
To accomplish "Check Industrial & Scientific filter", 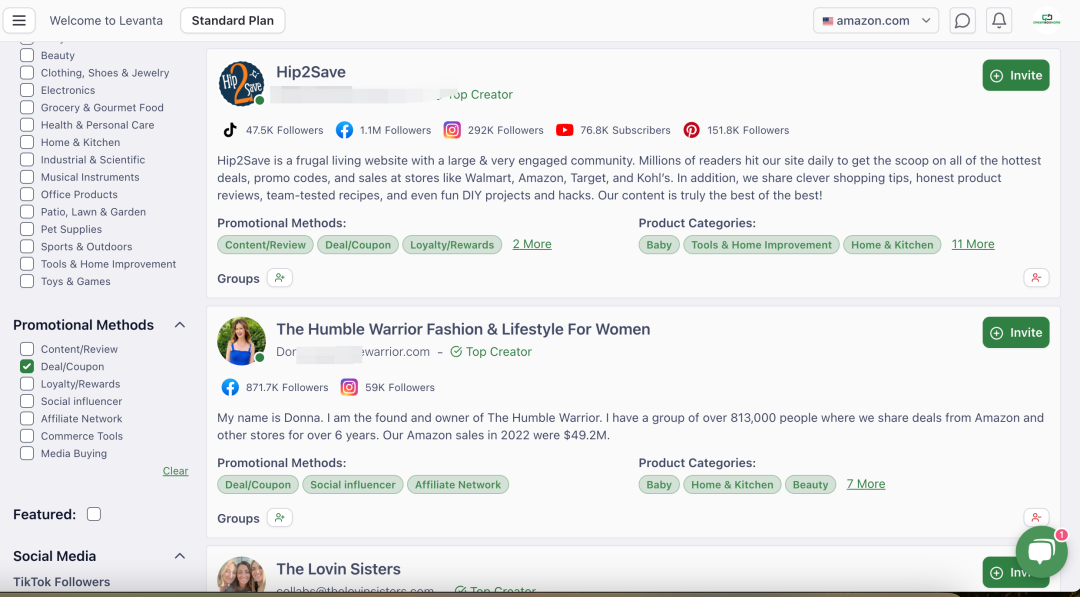I will point(27,160).
